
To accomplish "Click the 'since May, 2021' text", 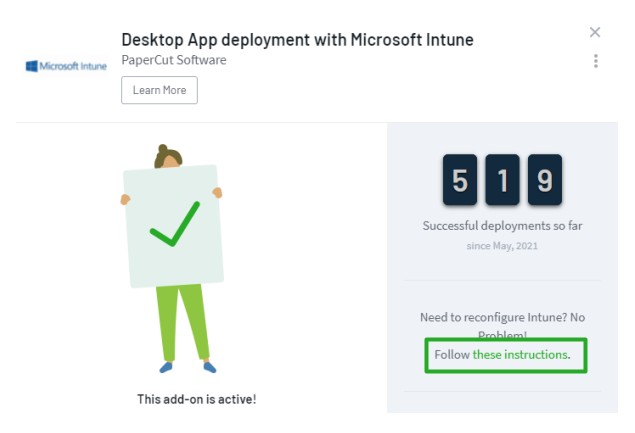I will coord(502,246).
